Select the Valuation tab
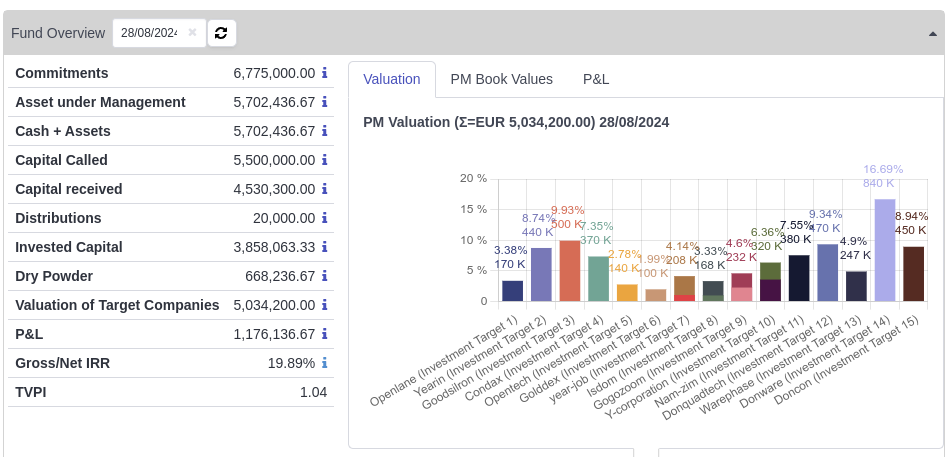 [x=392, y=79]
